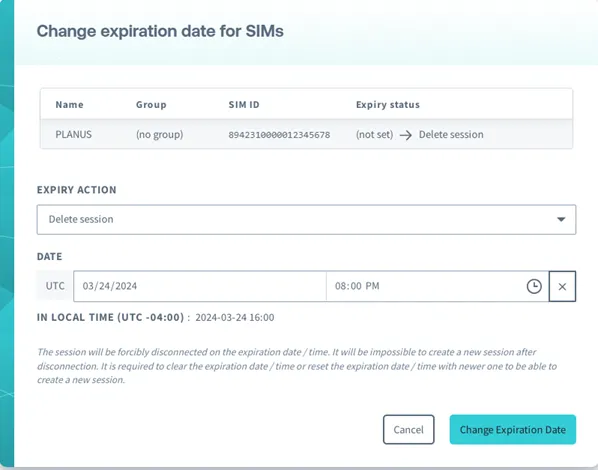Click the Group column header

[151, 105]
